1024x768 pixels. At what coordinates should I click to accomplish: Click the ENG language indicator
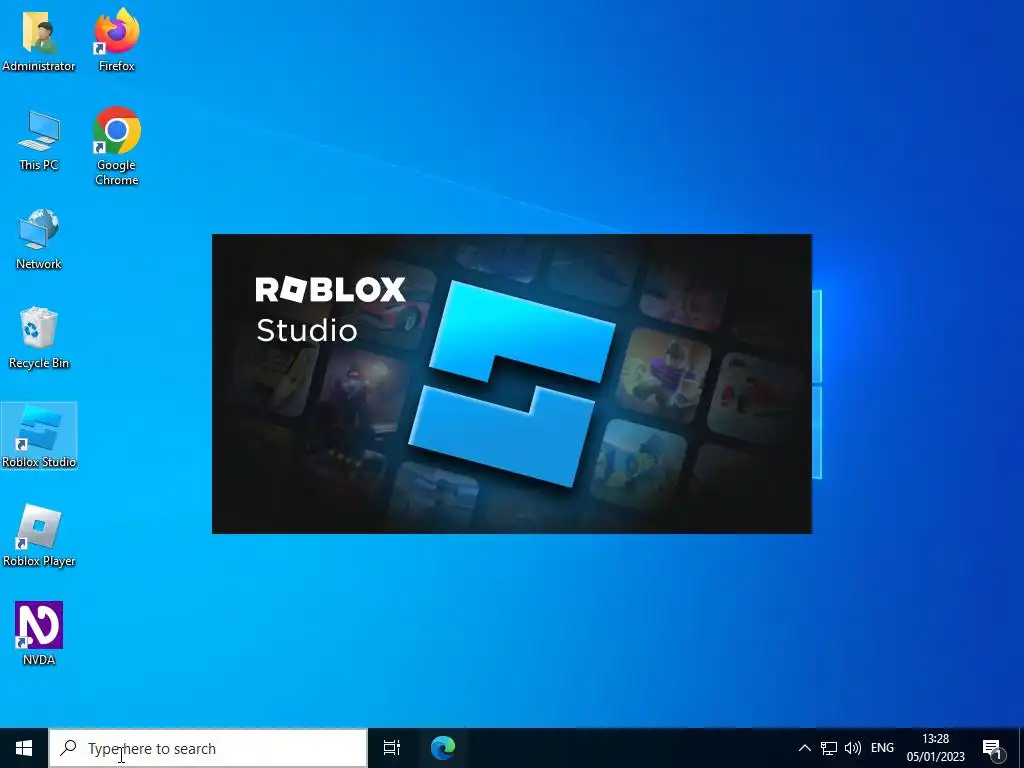pos(882,748)
